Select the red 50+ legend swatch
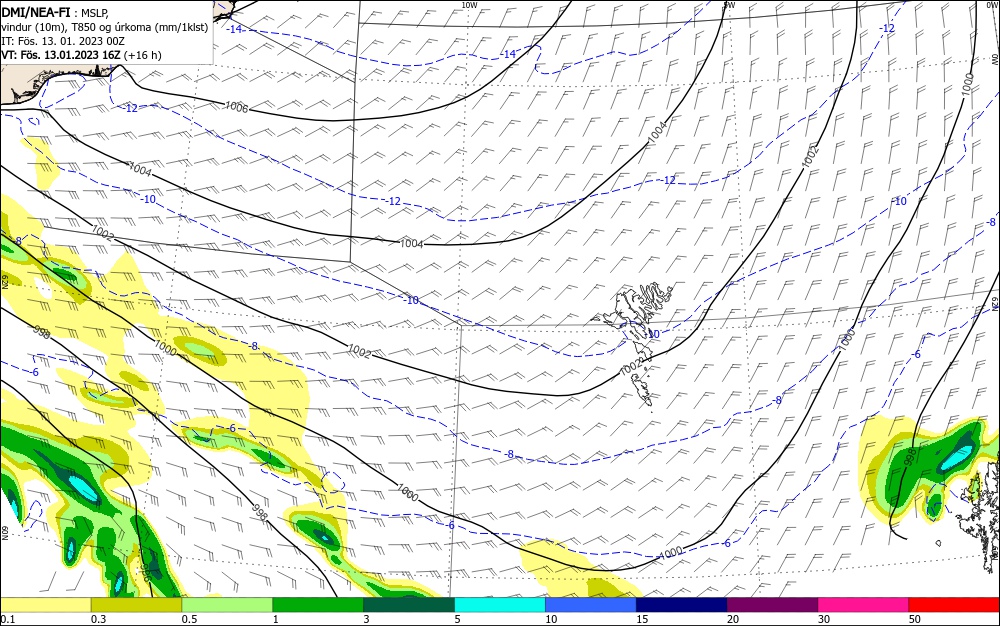Screen dimensions: 1000x626 (x=954, y=605)
